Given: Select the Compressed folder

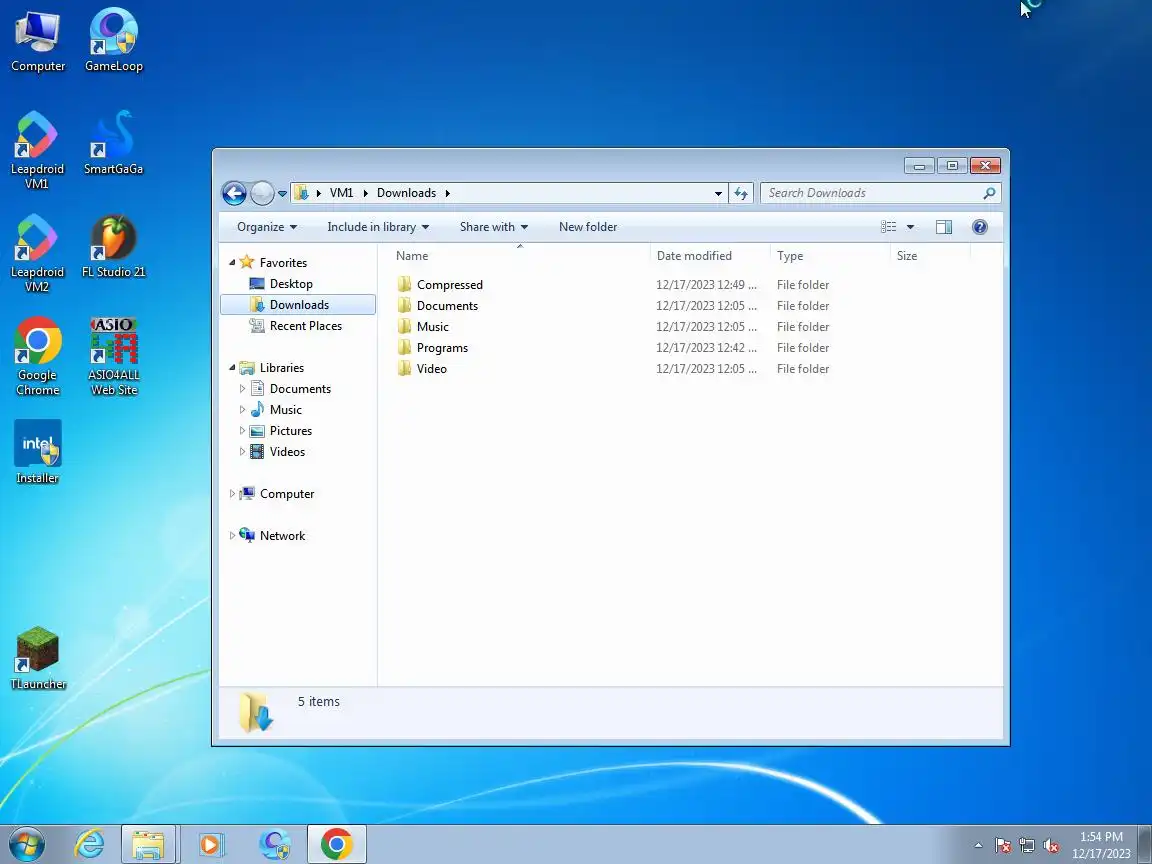Looking at the screenshot, I should [450, 285].
